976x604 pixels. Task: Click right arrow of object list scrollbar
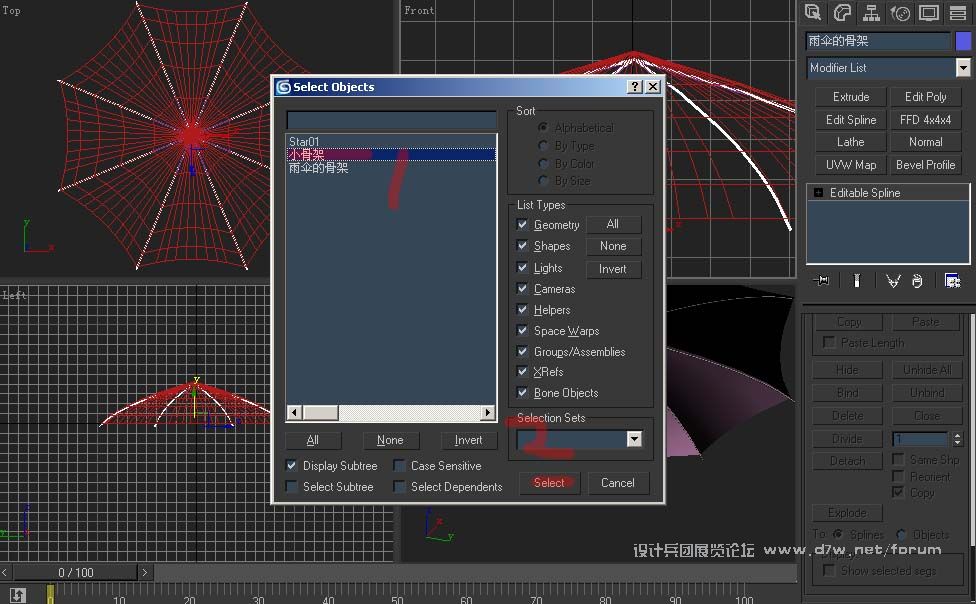pyautogui.click(x=488, y=412)
